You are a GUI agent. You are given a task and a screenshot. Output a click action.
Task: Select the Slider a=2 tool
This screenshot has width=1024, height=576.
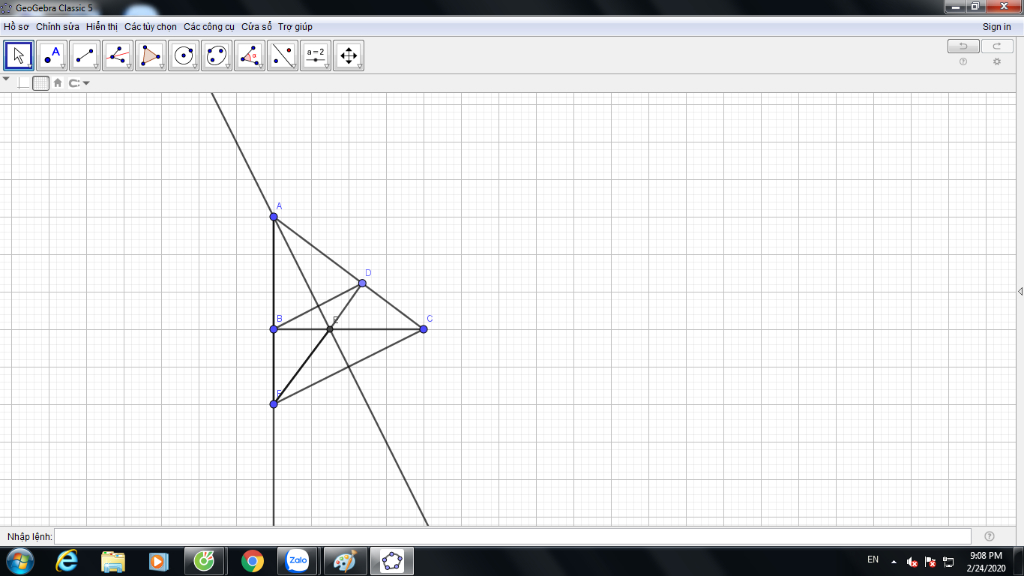click(x=315, y=56)
